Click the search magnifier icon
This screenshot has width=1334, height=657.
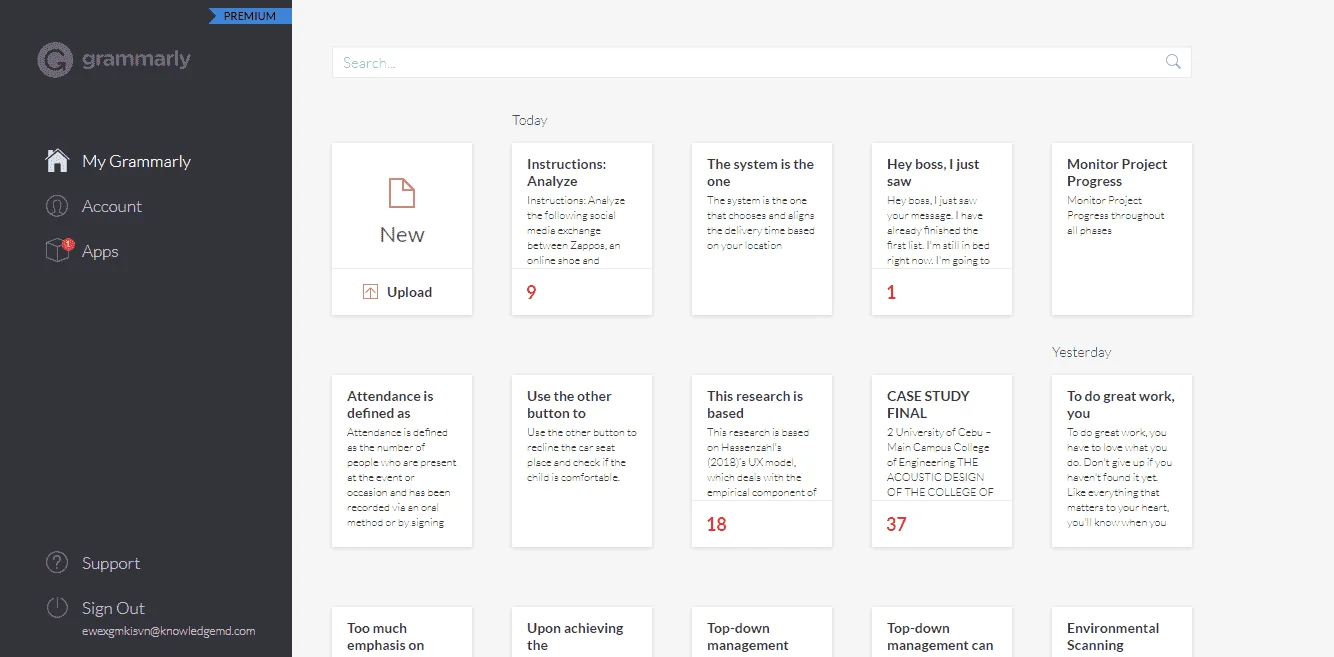(1173, 62)
